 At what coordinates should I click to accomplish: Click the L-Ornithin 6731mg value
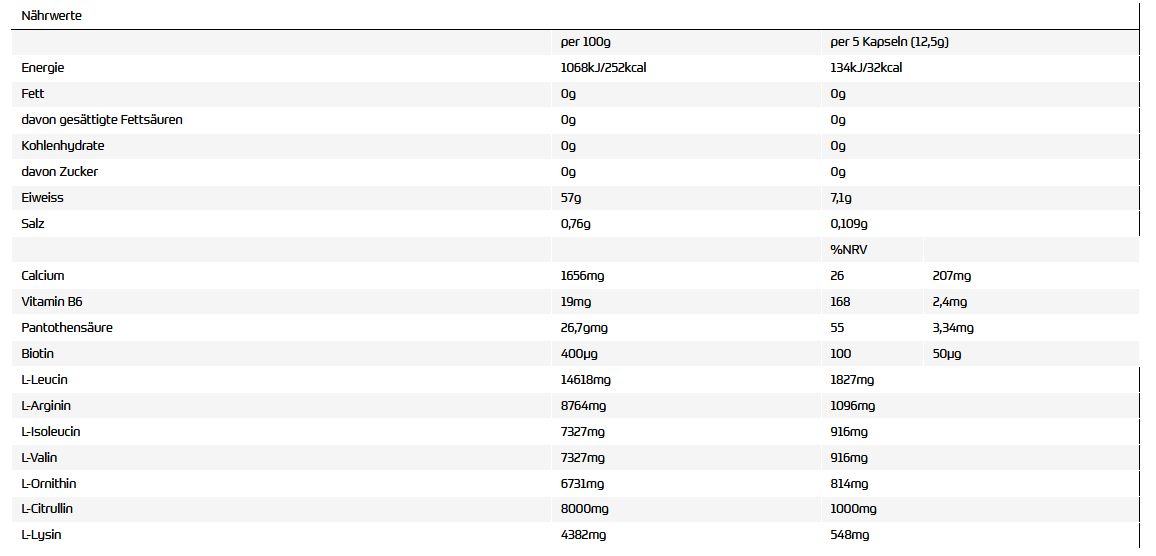pos(583,484)
